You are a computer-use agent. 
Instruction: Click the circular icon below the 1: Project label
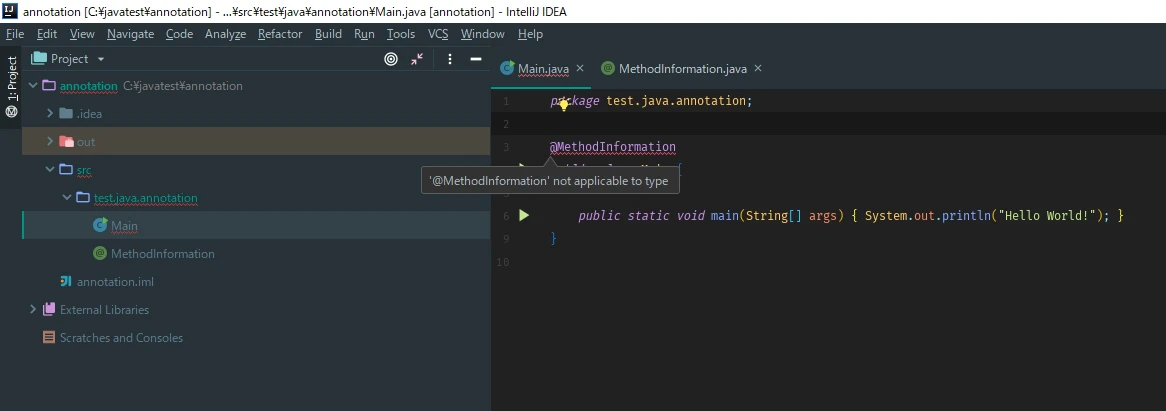click(11, 111)
